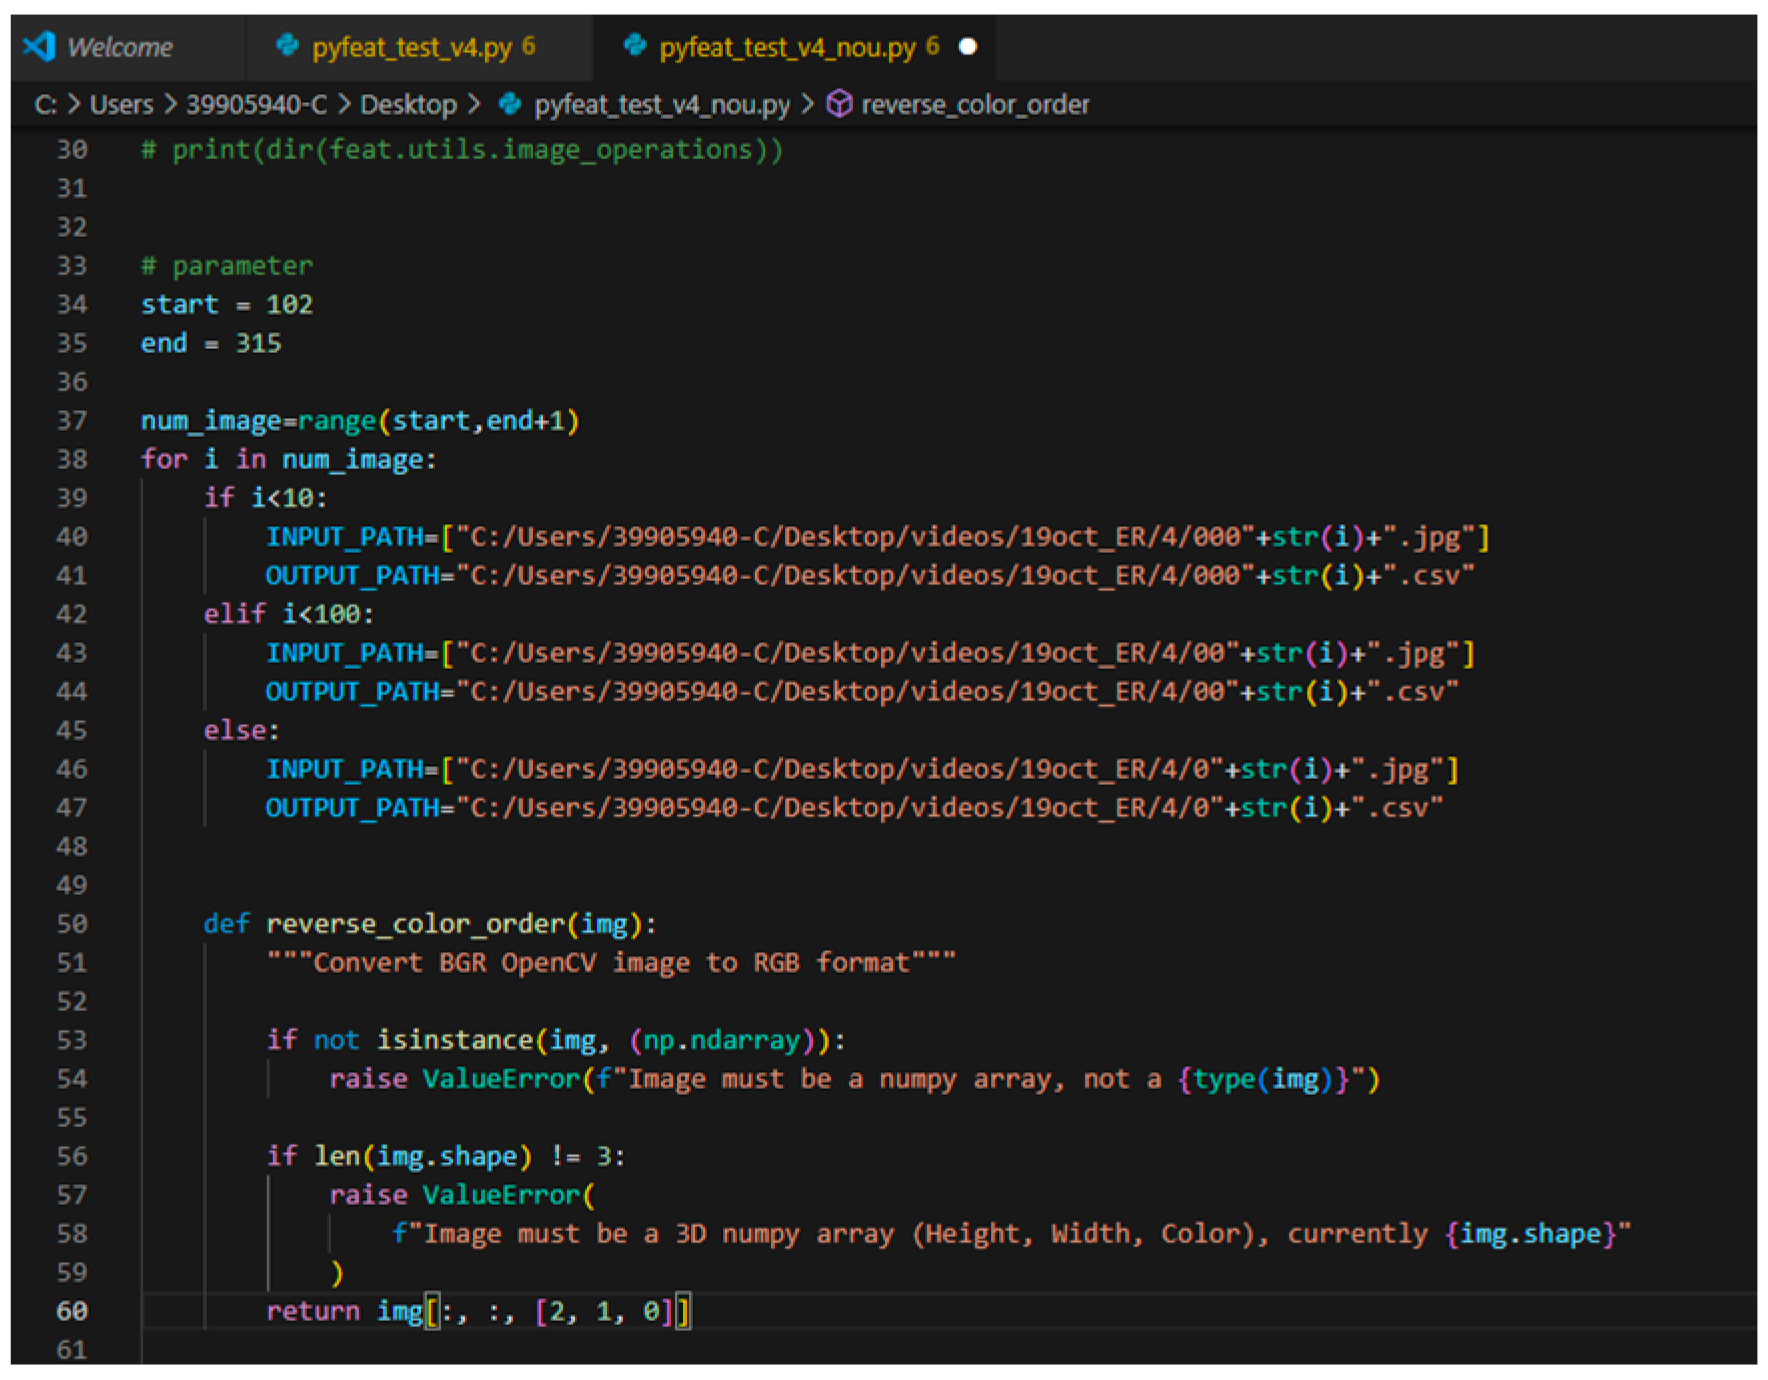The width and height of the screenshot is (1768, 1380).
Task: Switch to the pyfeat_test_v4.py tab
Action: pyautogui.click(x=411, y=47)
